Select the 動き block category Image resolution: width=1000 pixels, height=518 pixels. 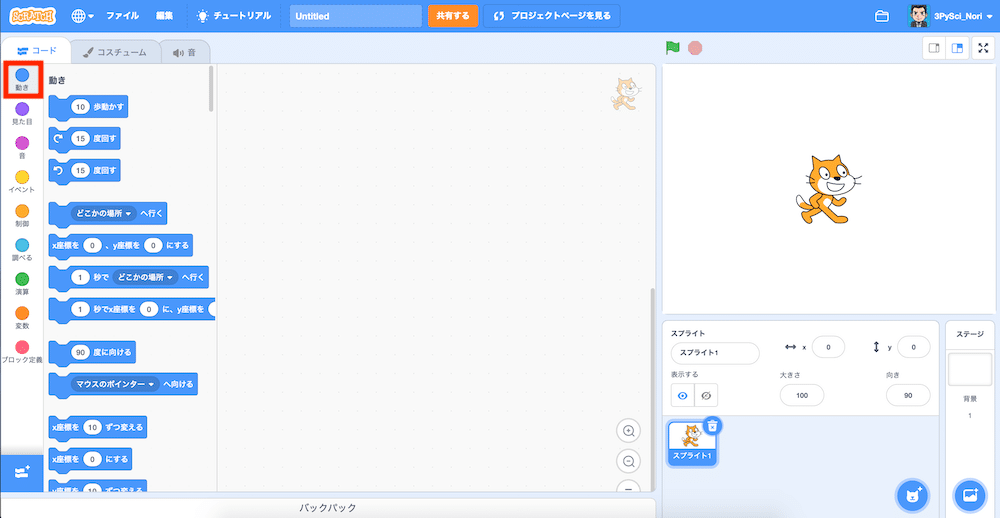pos(22,80)
